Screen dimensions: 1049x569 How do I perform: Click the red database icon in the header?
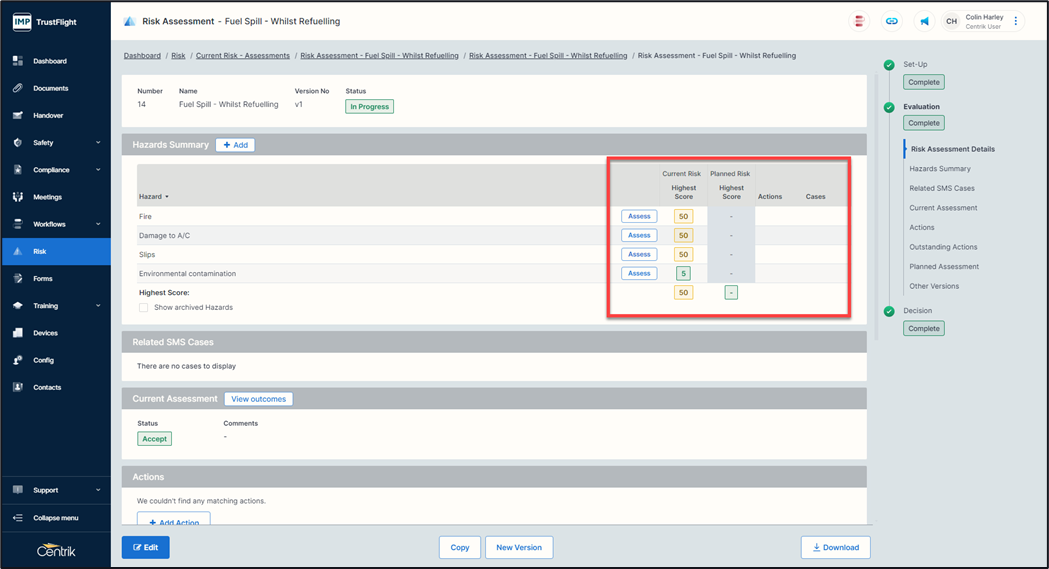pyautogui.click(x=859, y=21)
